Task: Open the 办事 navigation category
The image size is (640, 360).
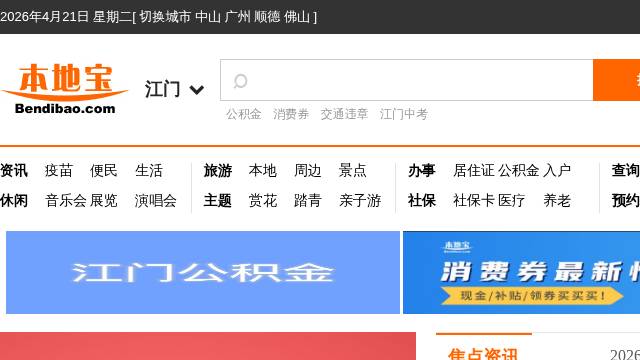Action: coord(422,170)
